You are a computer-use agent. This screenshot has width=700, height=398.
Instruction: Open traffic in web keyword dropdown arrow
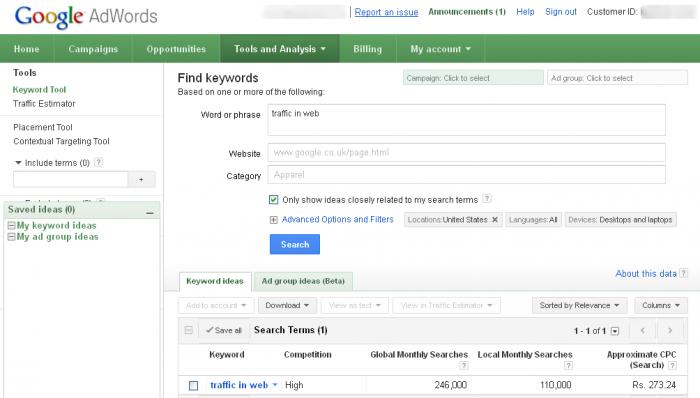click(x=275, y=385)
